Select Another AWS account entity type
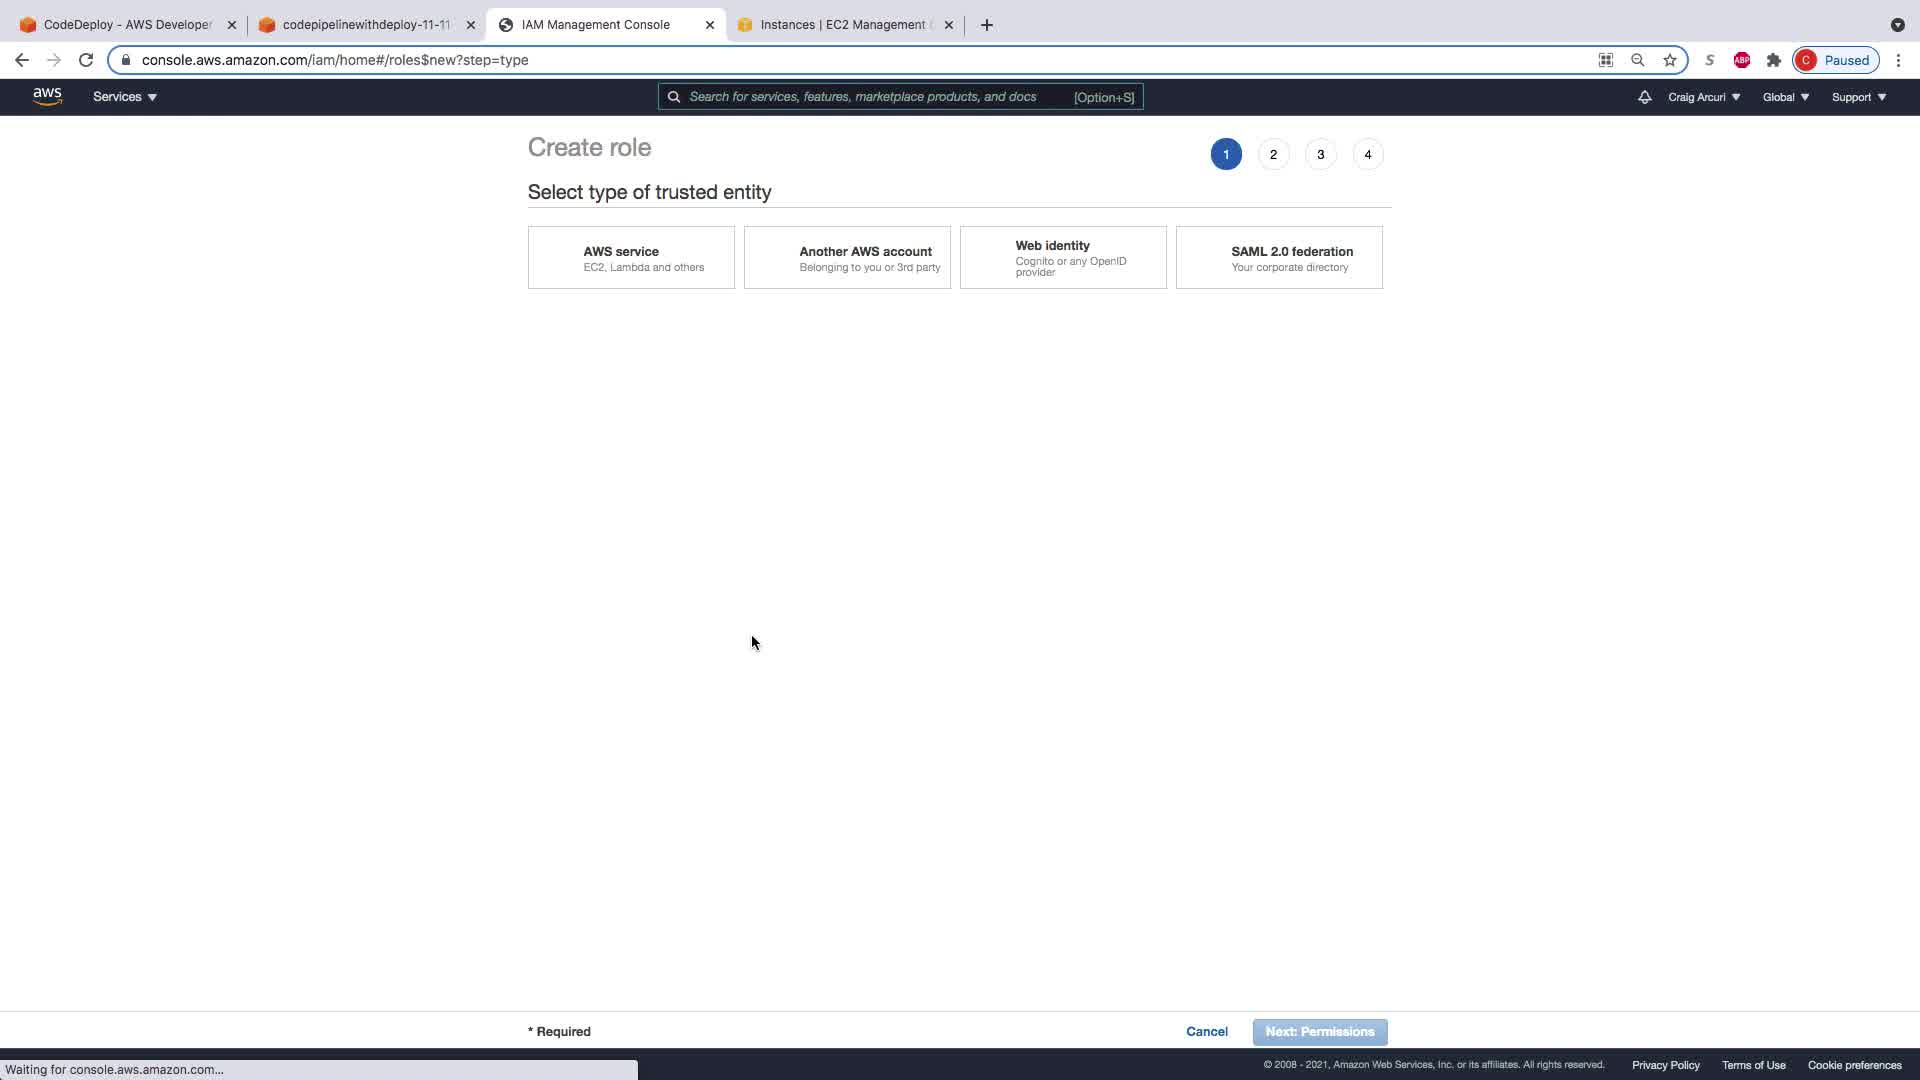Viewport: 1920px width, 1080px height. pyautogui.click(x=847, y=258)
